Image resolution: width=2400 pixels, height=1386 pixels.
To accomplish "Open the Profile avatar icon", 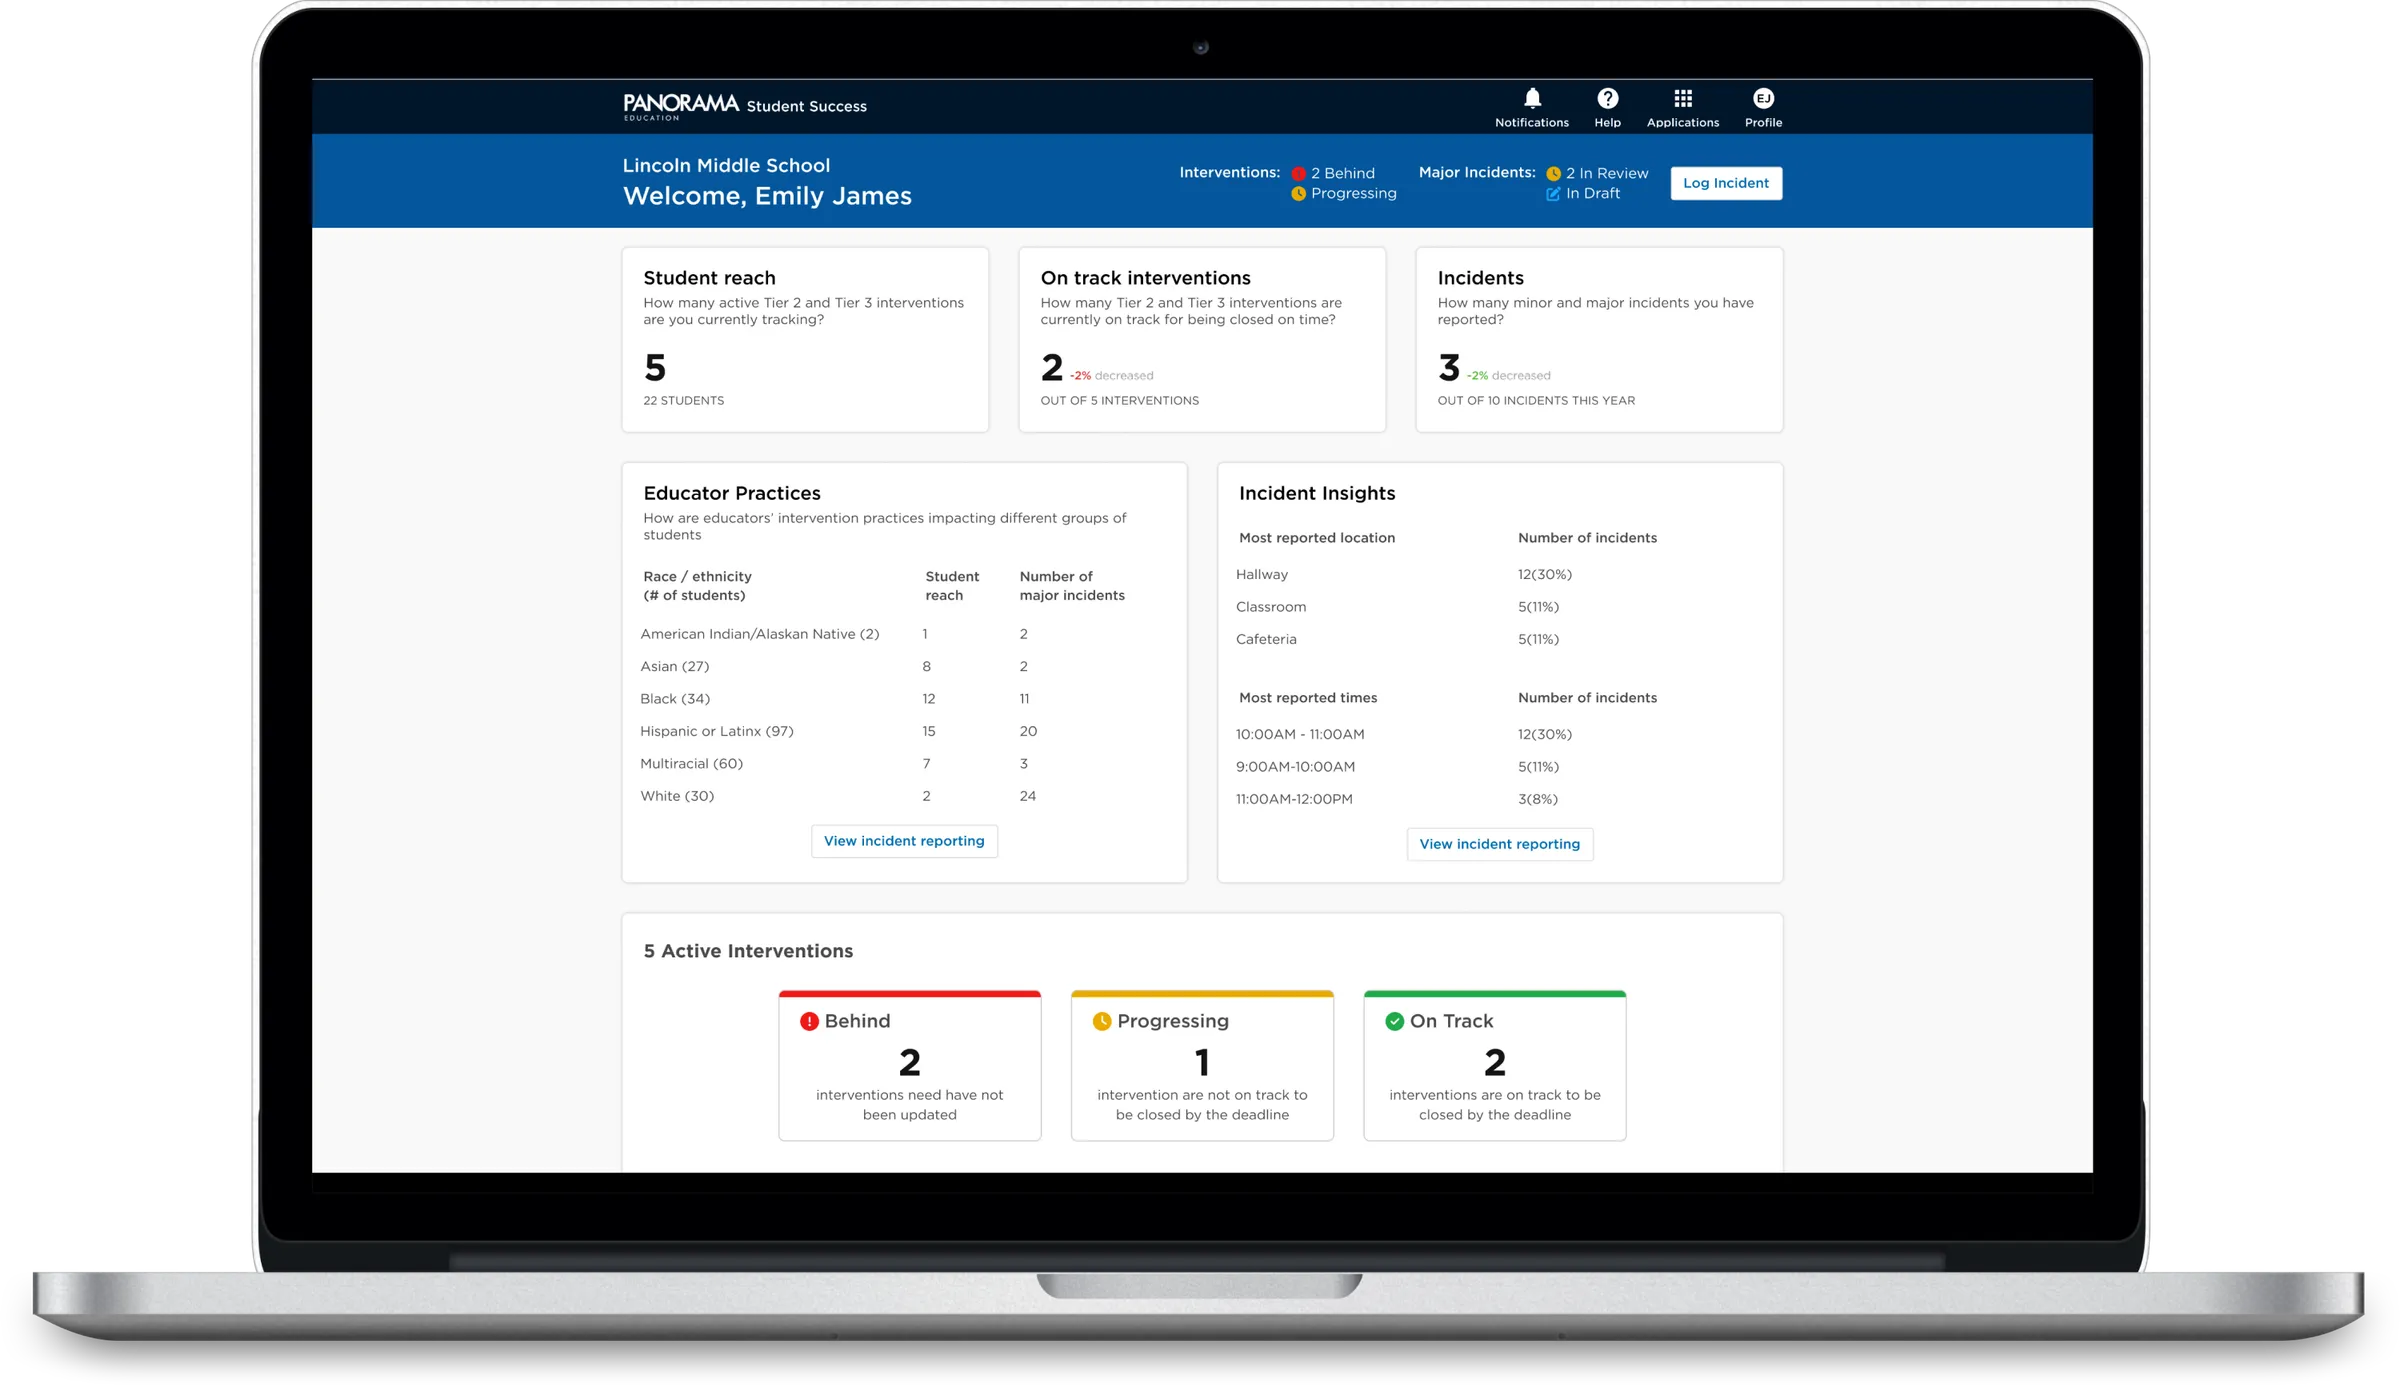I will tap(1763, 98).
